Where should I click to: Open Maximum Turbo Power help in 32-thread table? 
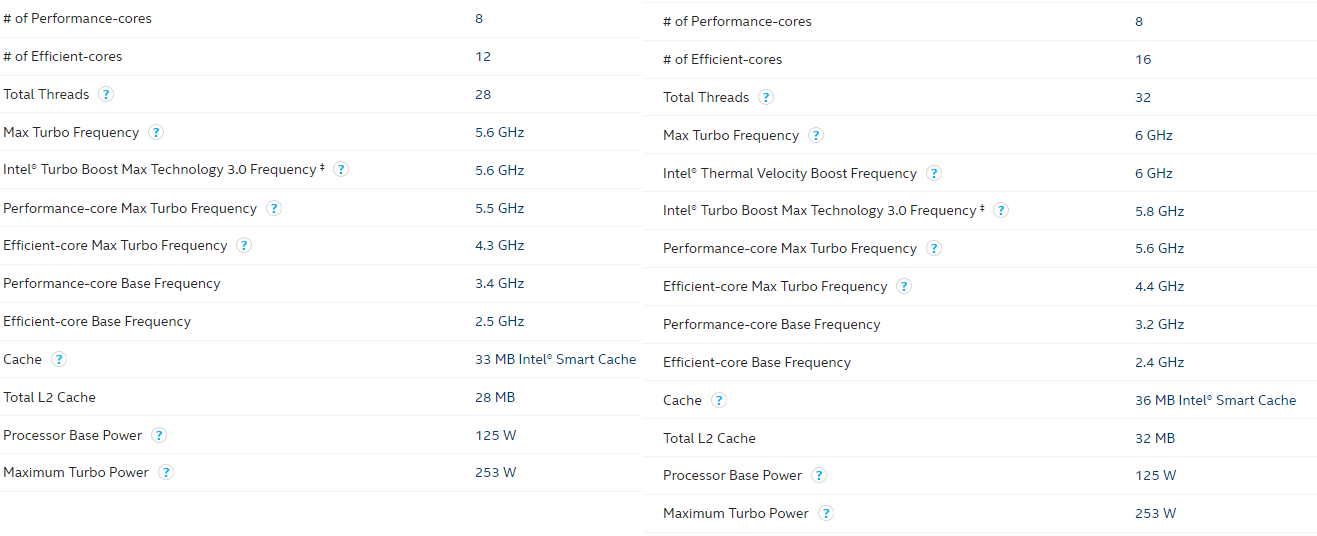(x=826, y=514)
